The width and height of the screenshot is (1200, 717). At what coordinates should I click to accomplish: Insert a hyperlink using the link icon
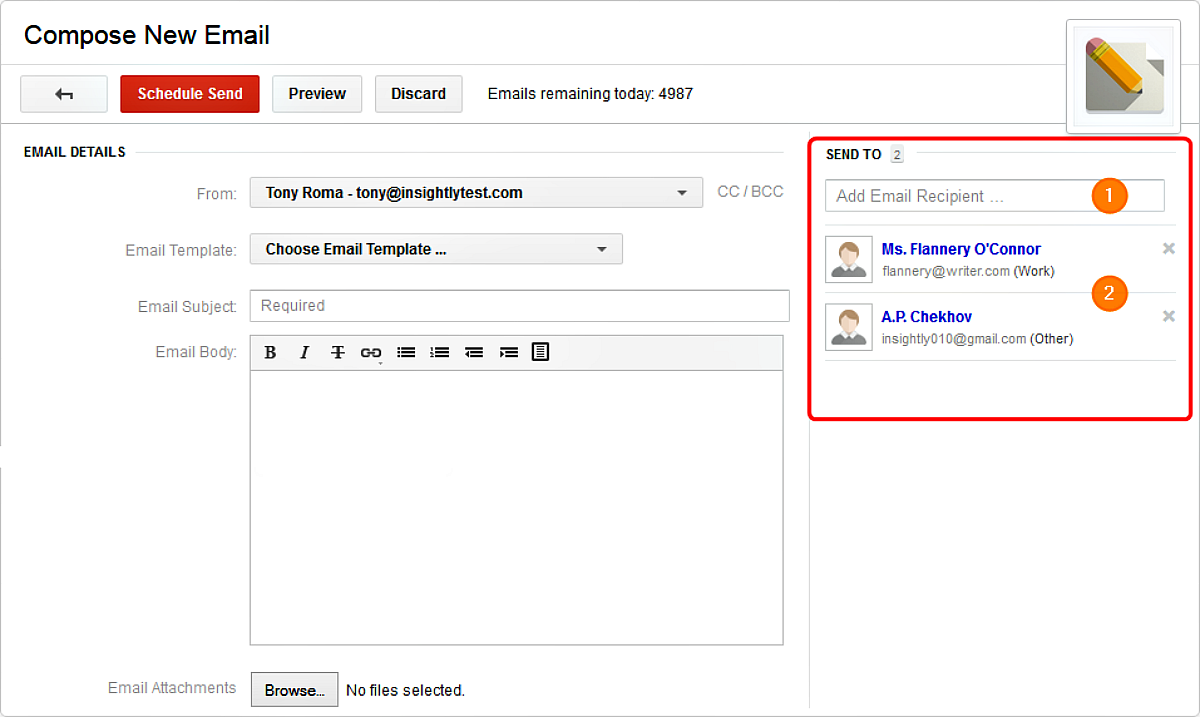[372, 352]
